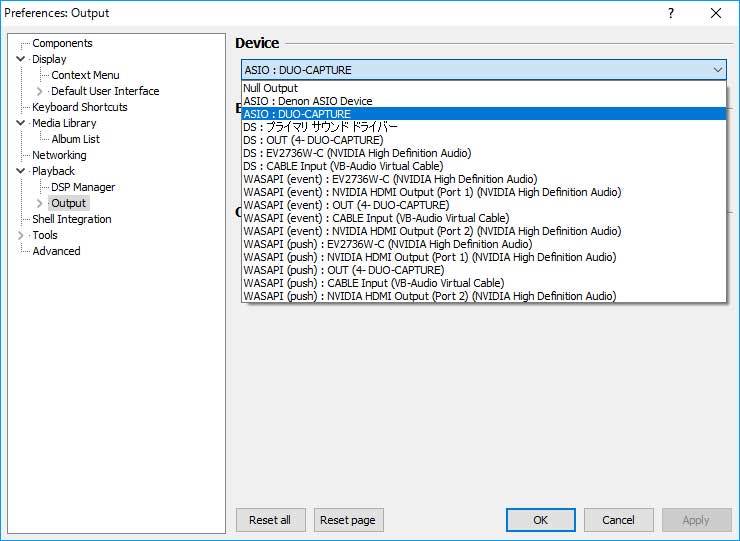This screenshot has width=740, height=541.
Task: Close the Preferences window
Action: [715, 13]
